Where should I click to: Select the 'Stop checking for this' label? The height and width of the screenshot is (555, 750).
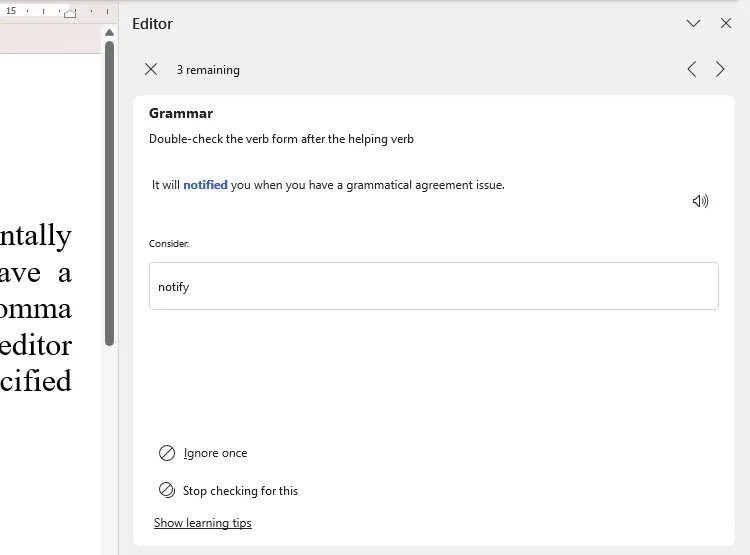click(240, 491)
